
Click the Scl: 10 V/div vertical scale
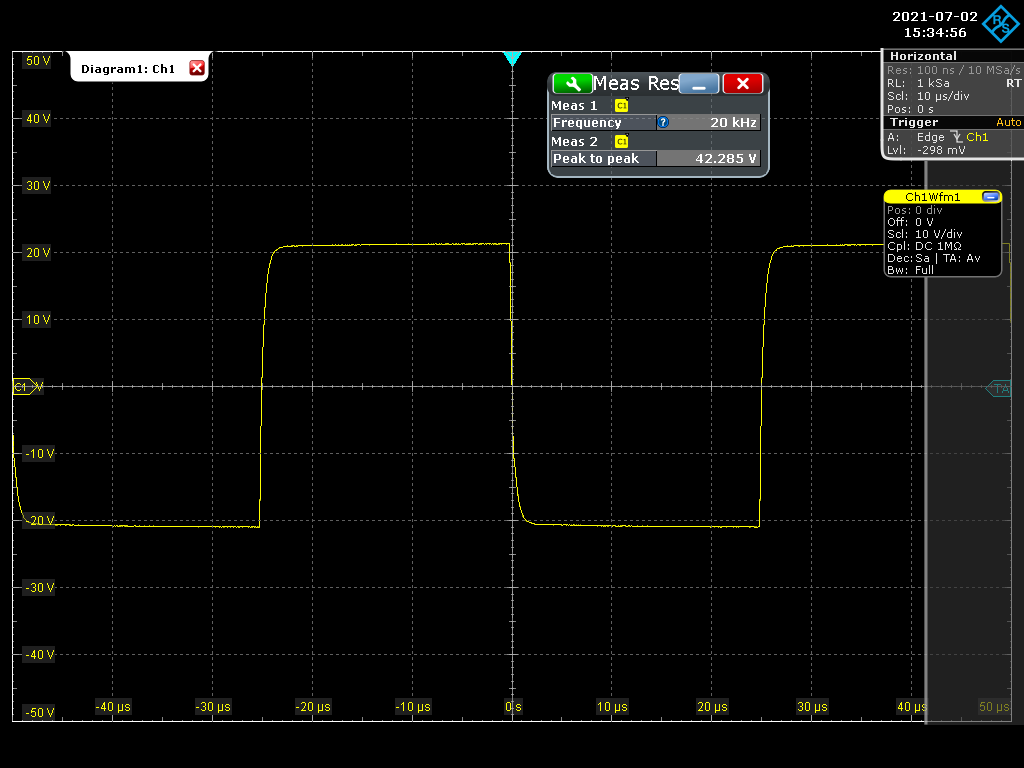(x=924, y=234)
